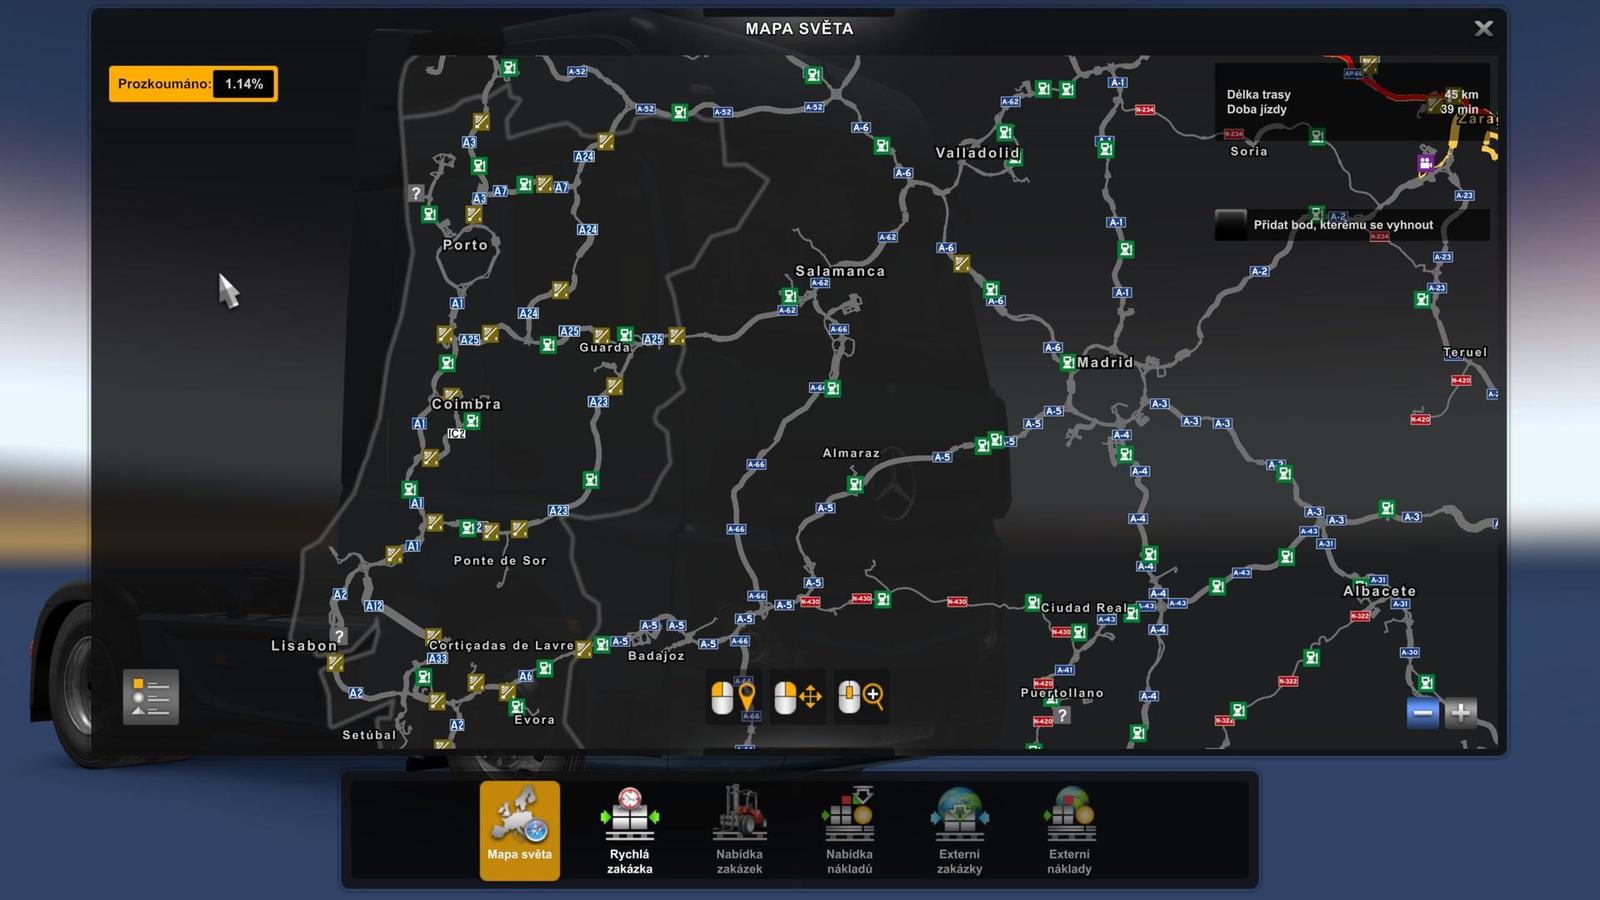Go to Externí zakázky section
1600x900 pixels.
click(959, 830)
